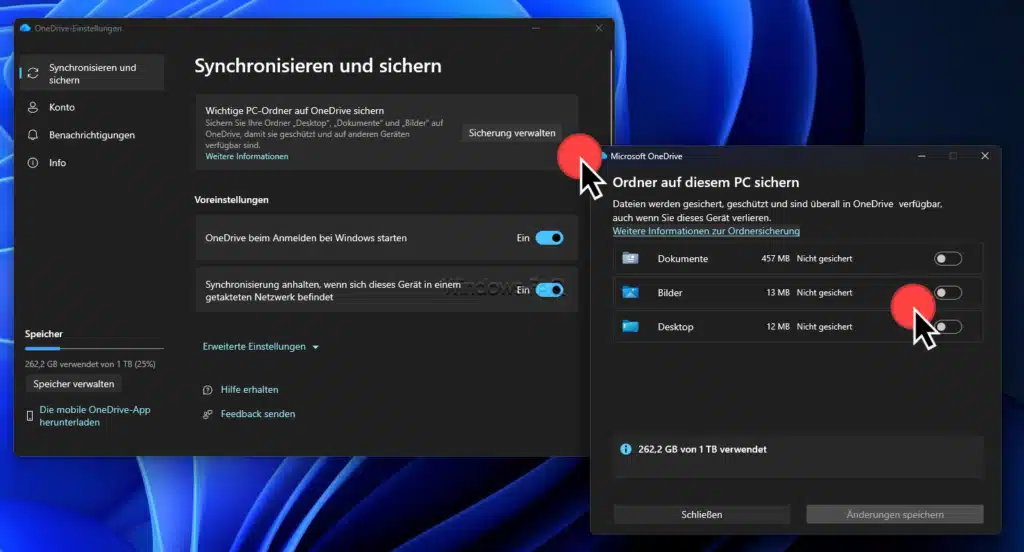Open Hilfe erhalten link
The width and height of the screenshot is (1024, 552).
pos(249,389)
